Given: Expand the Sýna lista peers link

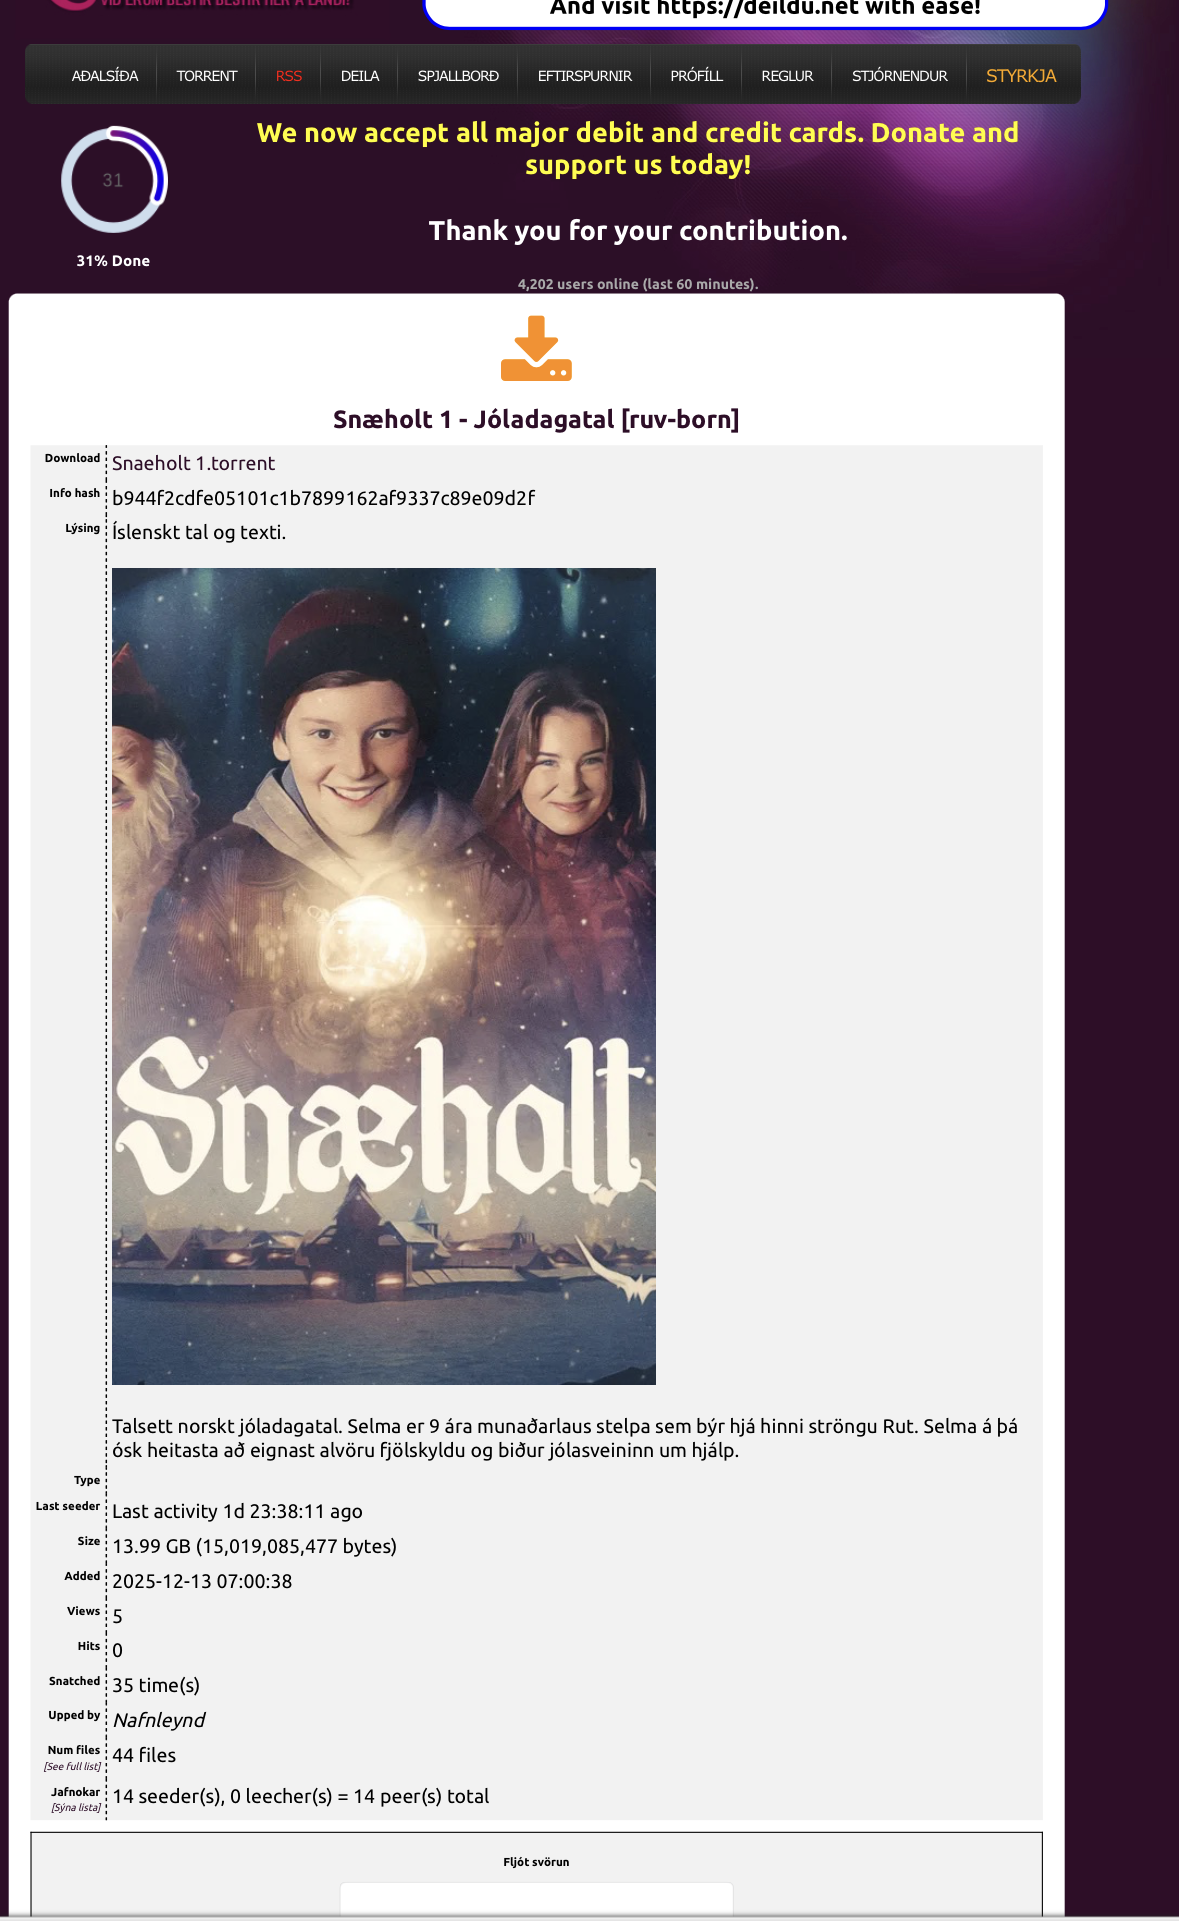Looking at the screenshot, I should click(76, 1808).
